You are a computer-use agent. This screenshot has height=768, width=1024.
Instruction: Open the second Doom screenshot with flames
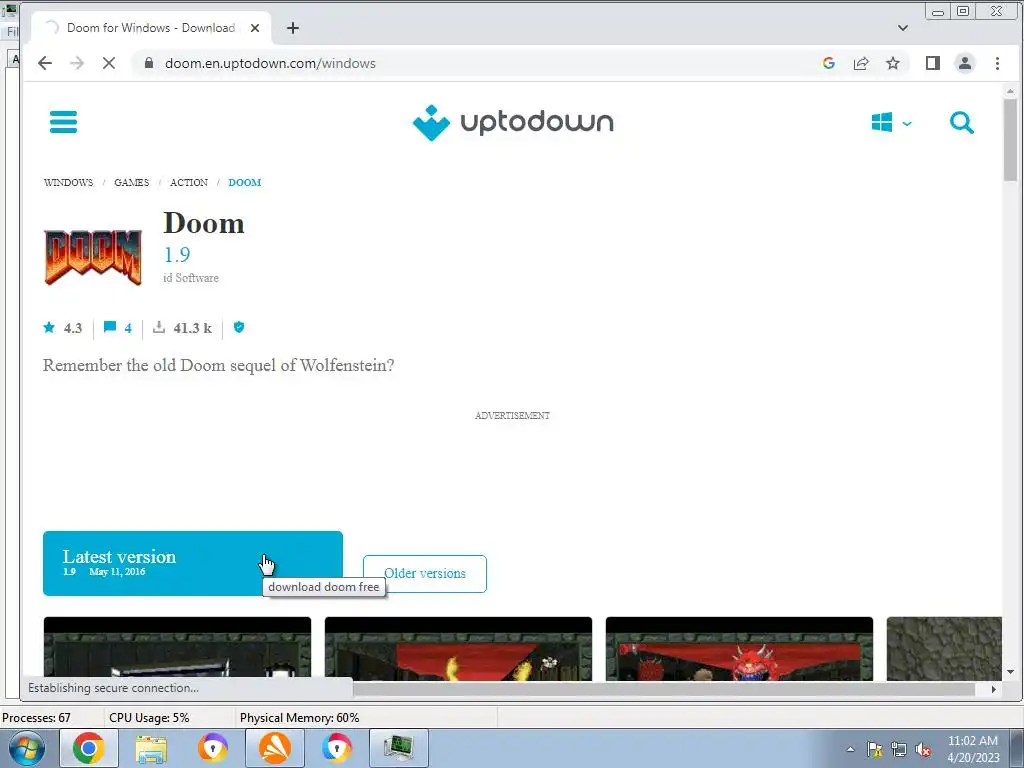tap(458, 648)
